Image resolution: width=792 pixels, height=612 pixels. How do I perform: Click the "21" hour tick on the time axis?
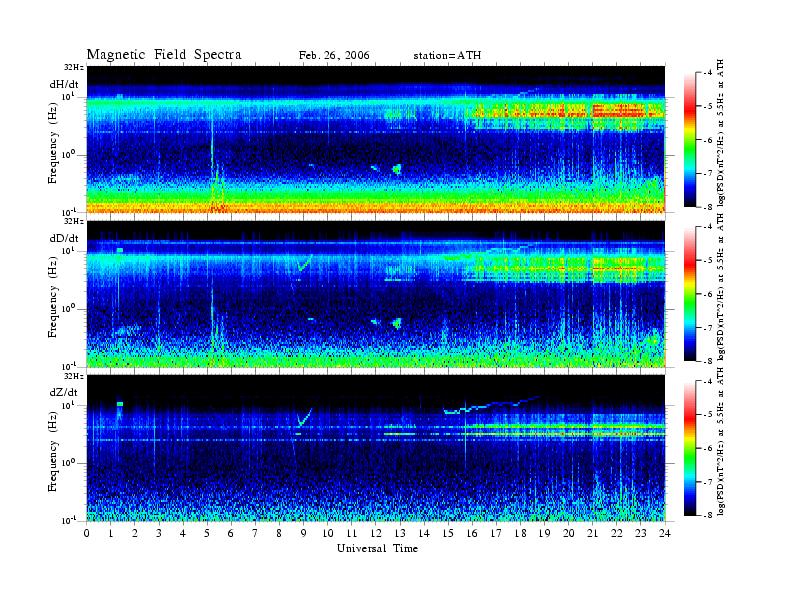[592, 533]
